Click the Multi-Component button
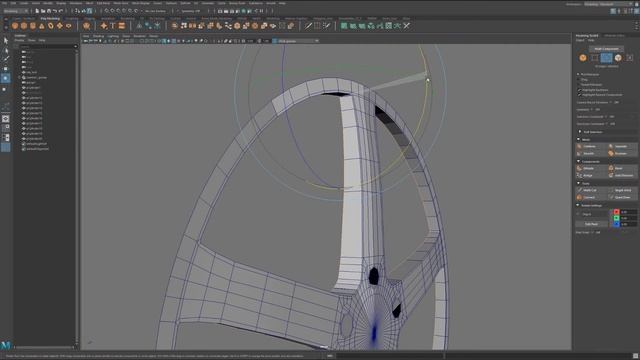This screenshot has height=360, width=640. 607,49
